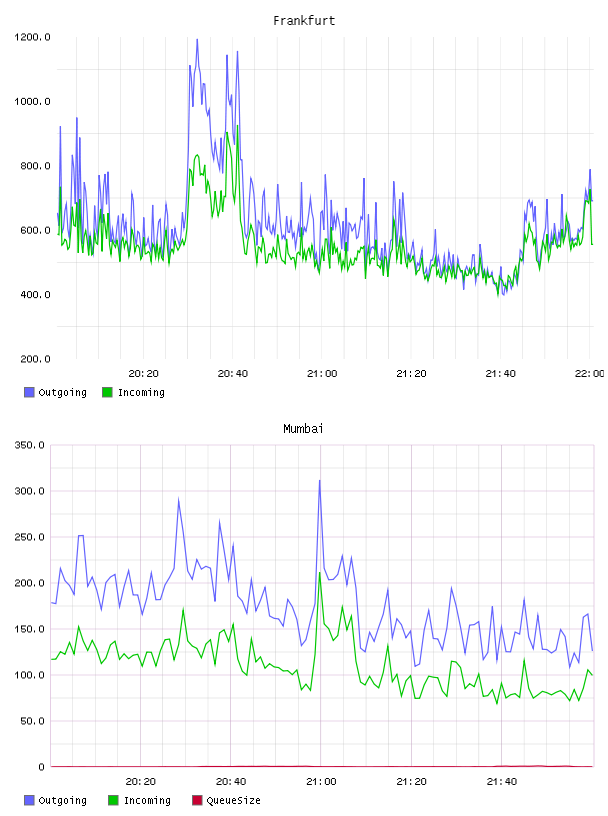Click the 350.0 y-axis label on Mumbai chart
This screenshot has width=608, height=816.
point(29,445)
